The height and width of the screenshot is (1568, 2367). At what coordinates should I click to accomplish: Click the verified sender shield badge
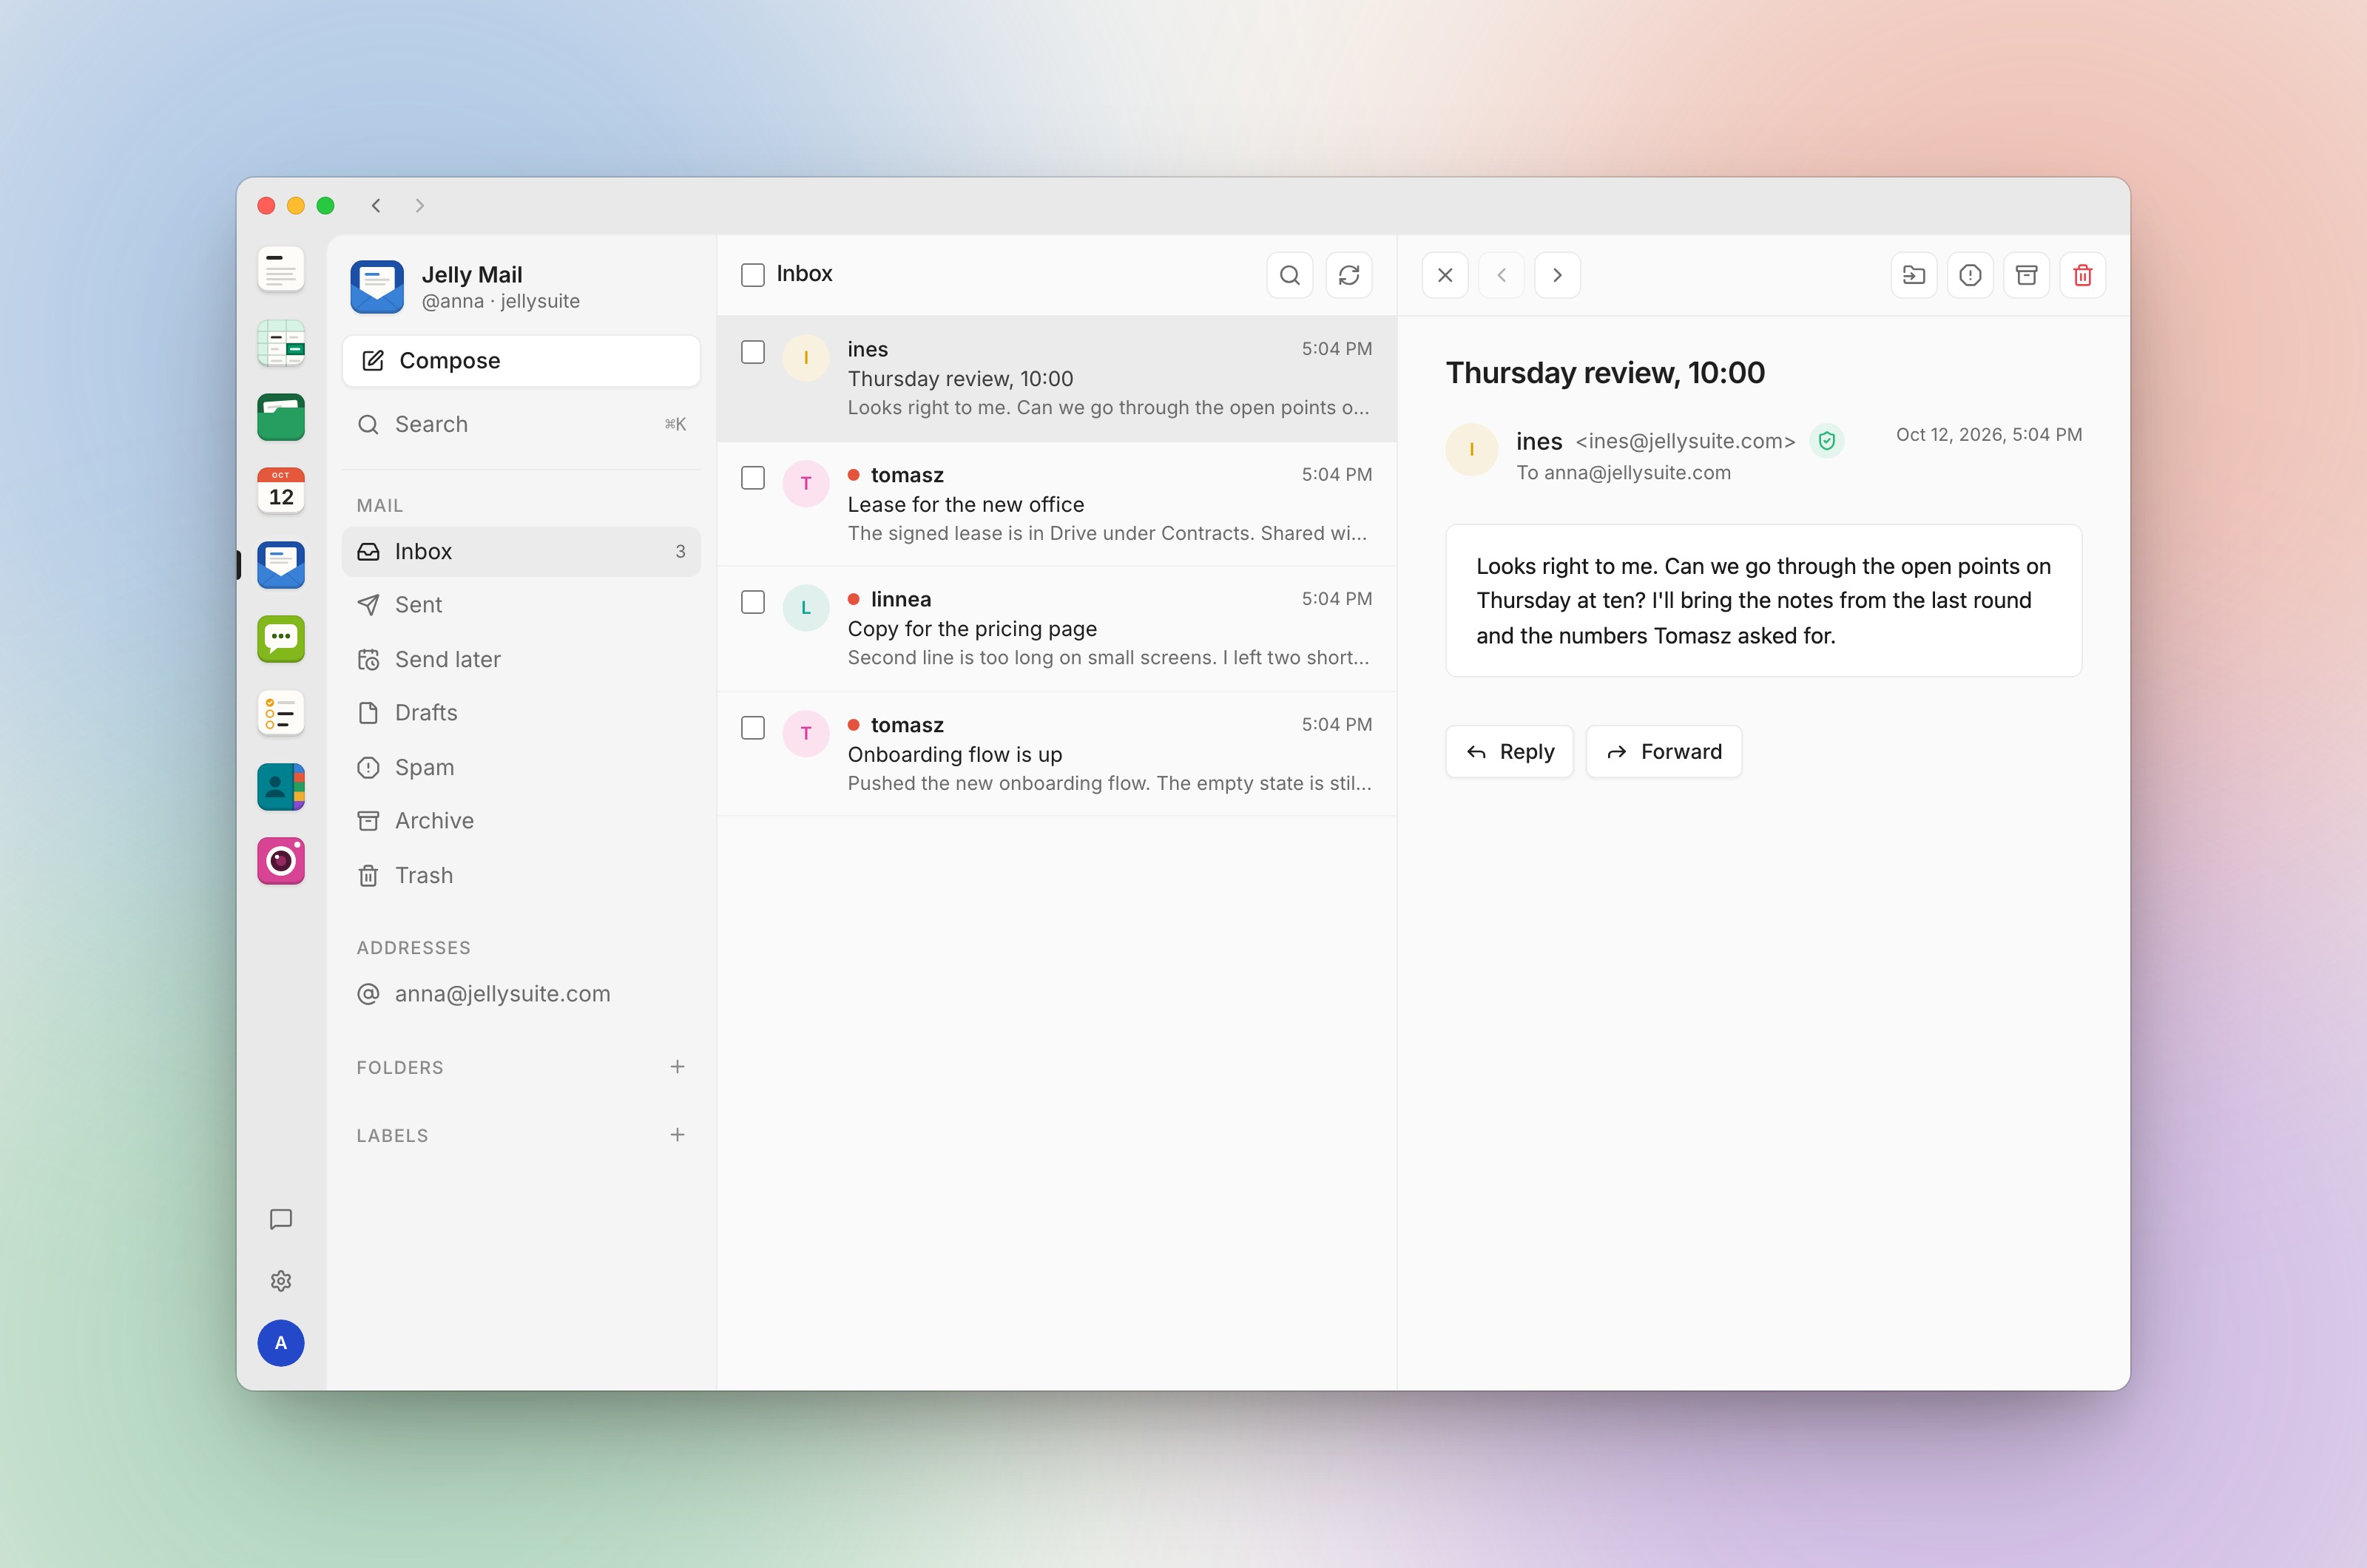(x=1827, y=441)
